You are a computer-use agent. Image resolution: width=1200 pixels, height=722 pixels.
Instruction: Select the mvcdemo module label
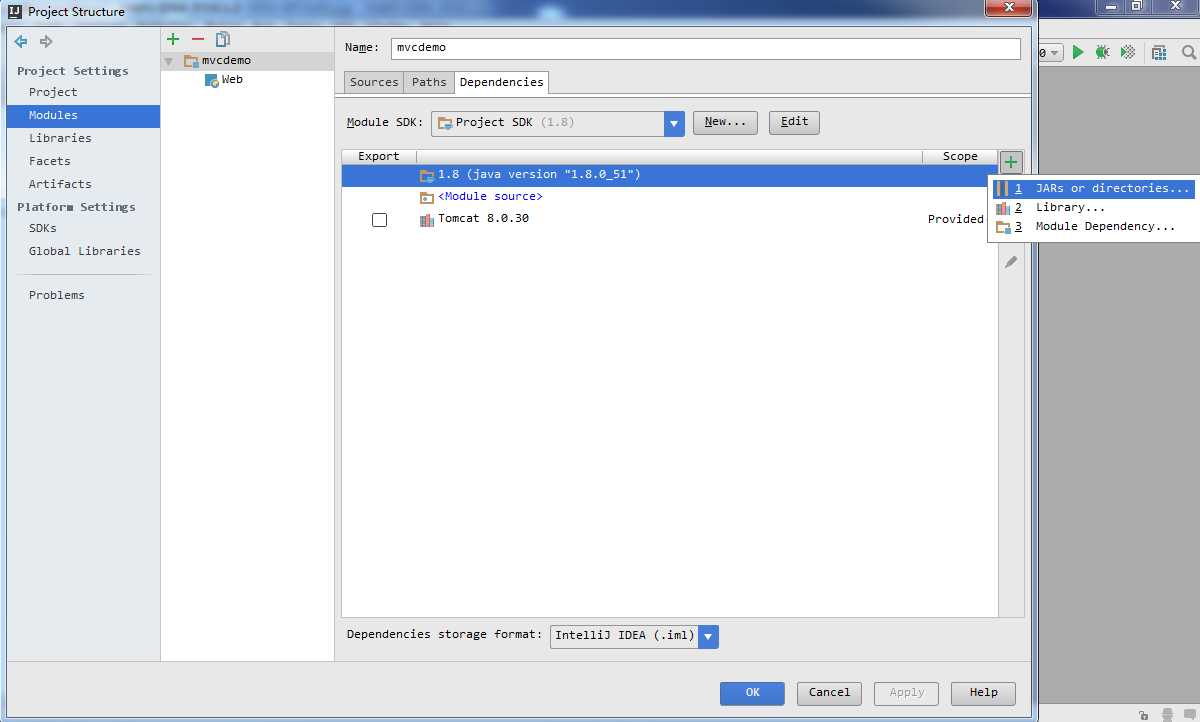pyautogui.click(x=226, y=61)
